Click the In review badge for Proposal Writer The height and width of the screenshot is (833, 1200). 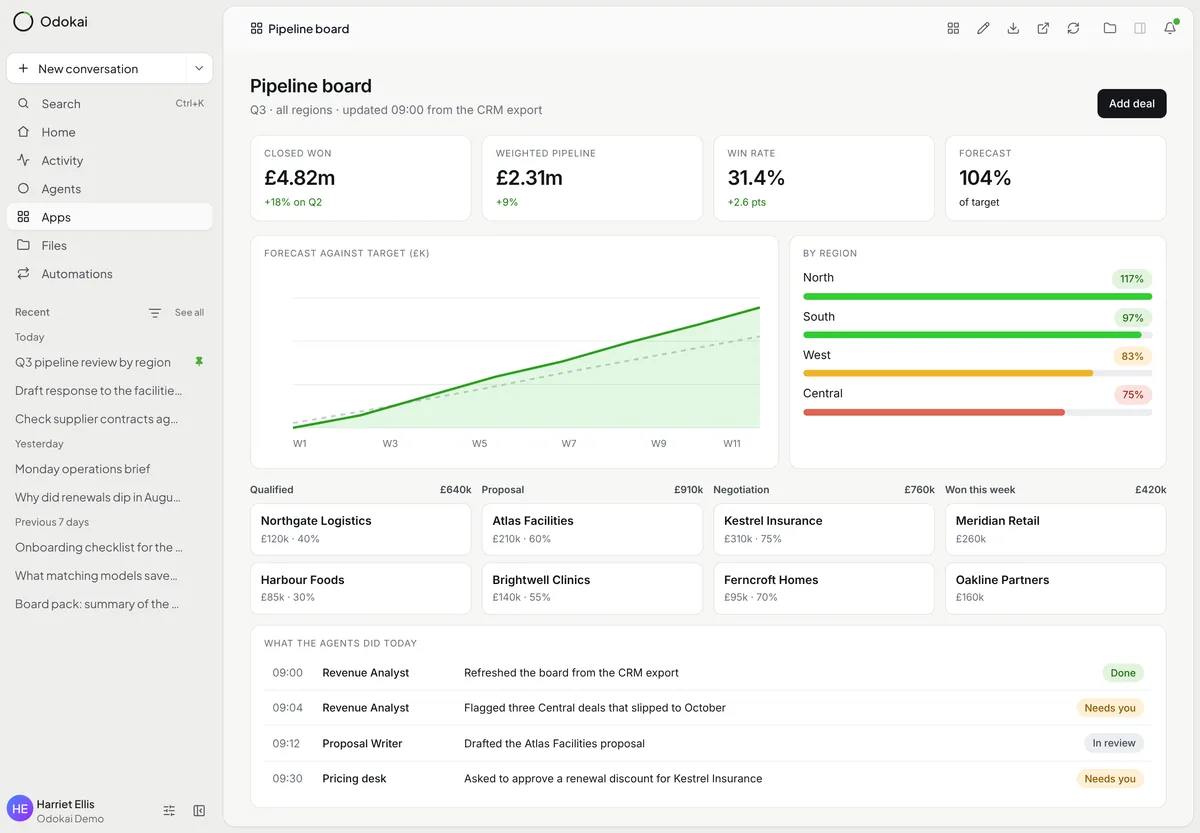click(x=1114, y=743)
